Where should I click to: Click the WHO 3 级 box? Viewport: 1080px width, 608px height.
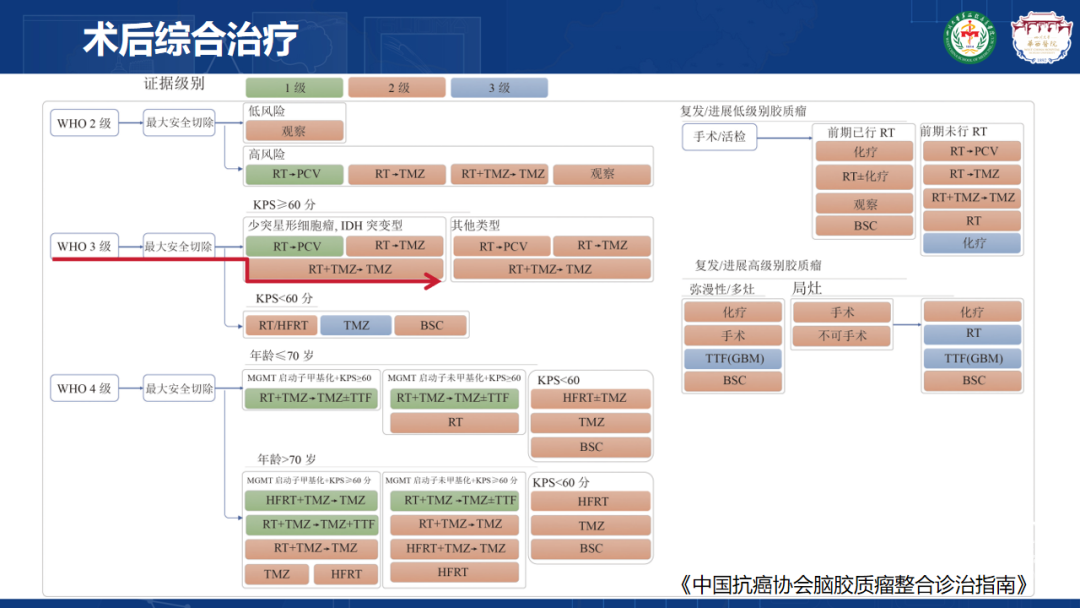pyautogui.click(x=84, y=246)
